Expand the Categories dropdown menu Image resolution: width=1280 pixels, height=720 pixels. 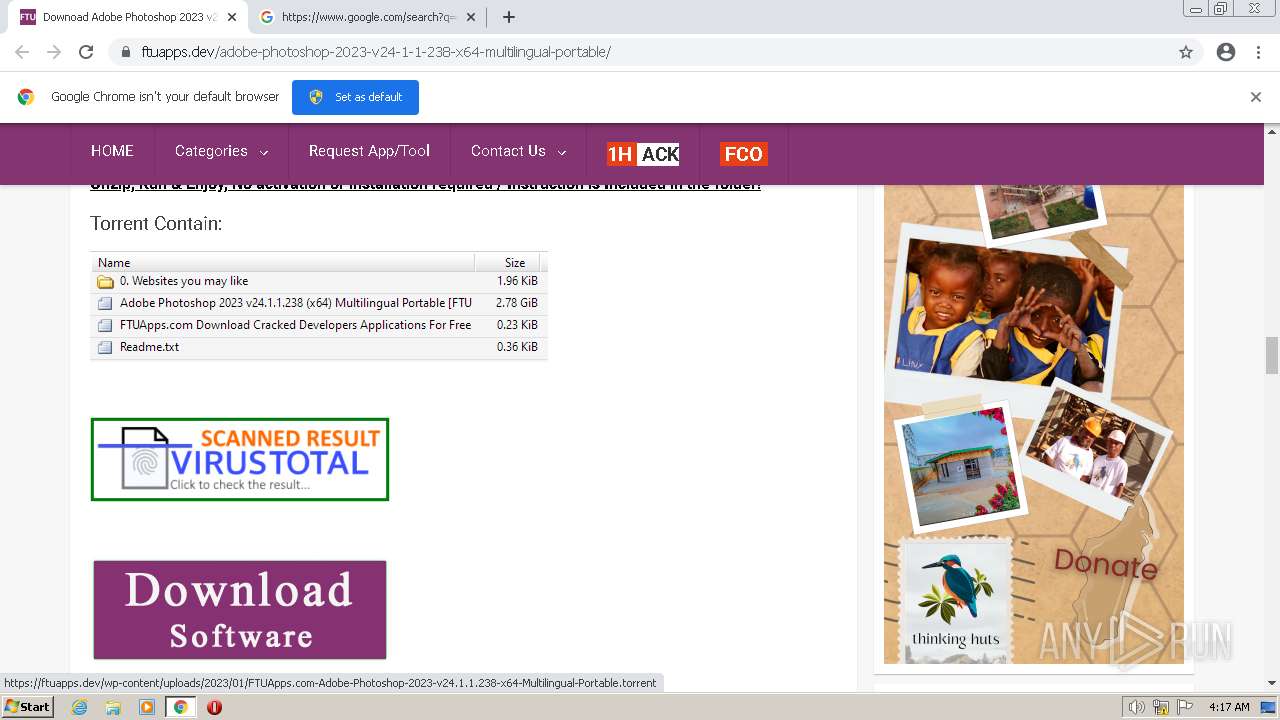pyautogui.click(x=221, y=151)
